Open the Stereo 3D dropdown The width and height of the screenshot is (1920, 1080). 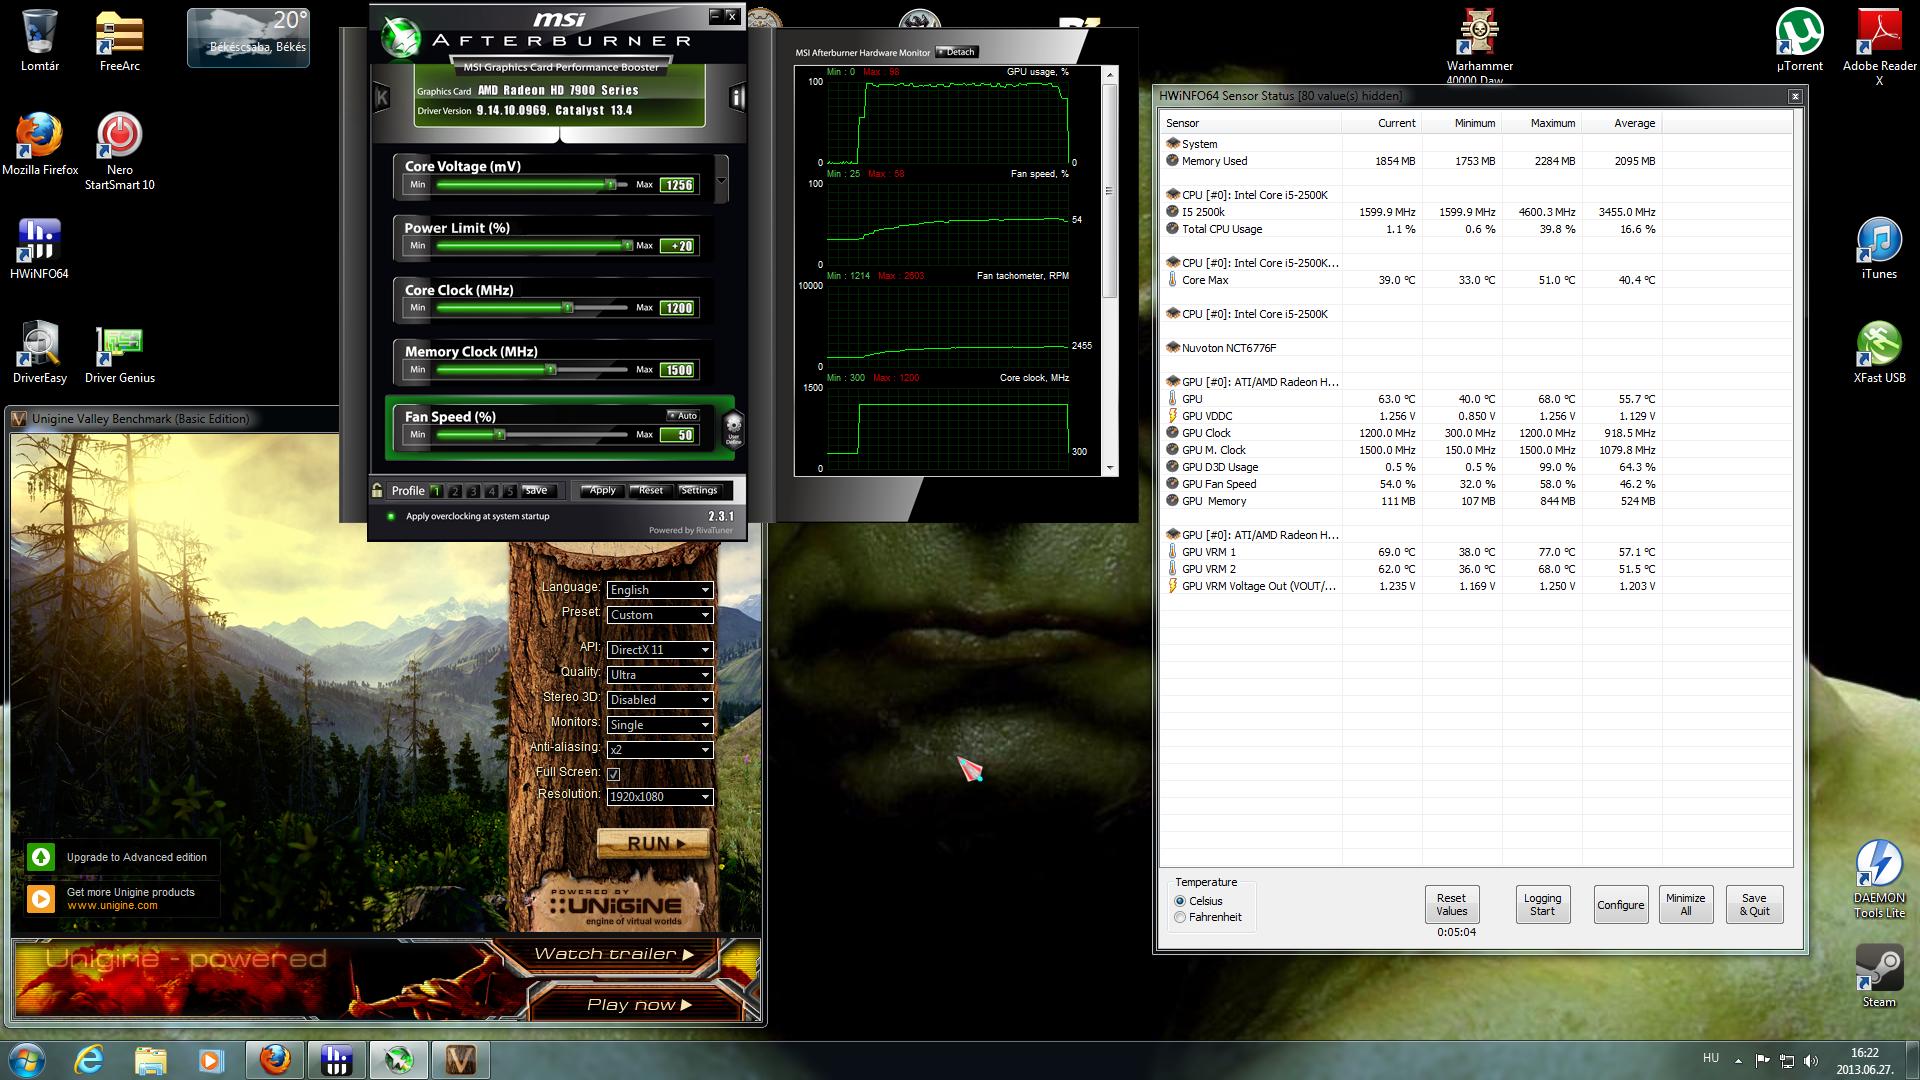pyautogui.click(x=660, y=700)
